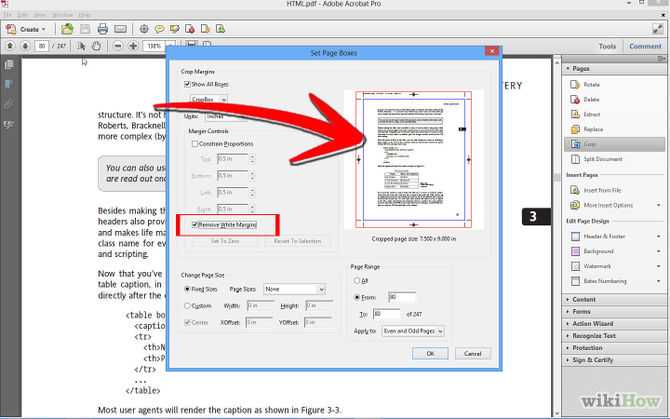Click the read mode icon at toolbar right
This screenshot has width=670, height=419.
pyautogui.click(x=658, y=29)
